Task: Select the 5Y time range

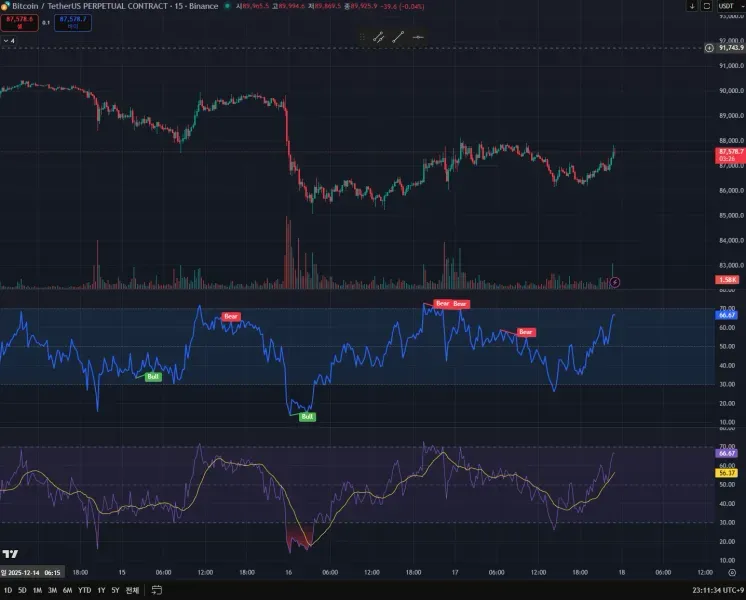Action: tap(115, 590)
